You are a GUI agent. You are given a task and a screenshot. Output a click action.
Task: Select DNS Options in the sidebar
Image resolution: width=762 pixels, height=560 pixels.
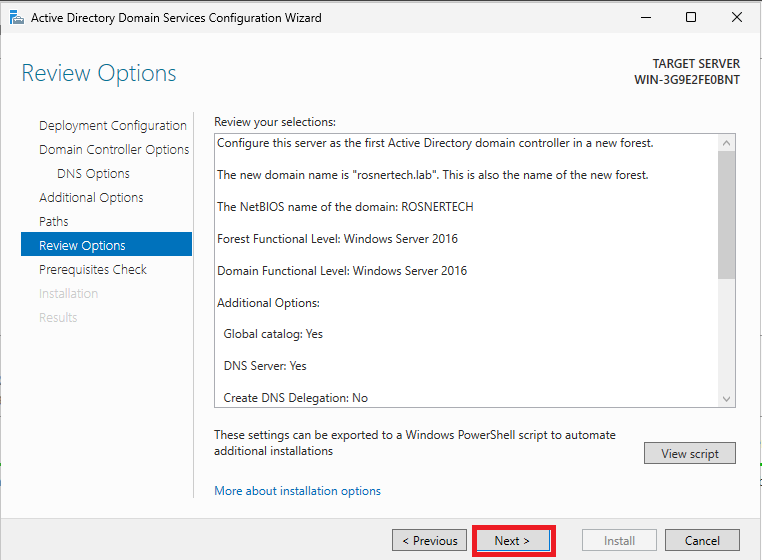[x=93, y=174]
